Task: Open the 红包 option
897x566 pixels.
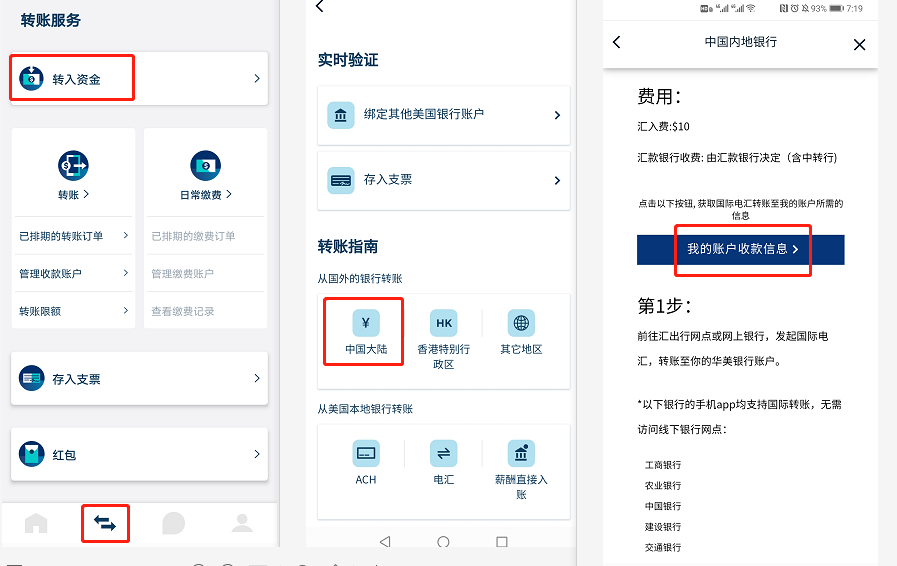Action: click(139, 454)
